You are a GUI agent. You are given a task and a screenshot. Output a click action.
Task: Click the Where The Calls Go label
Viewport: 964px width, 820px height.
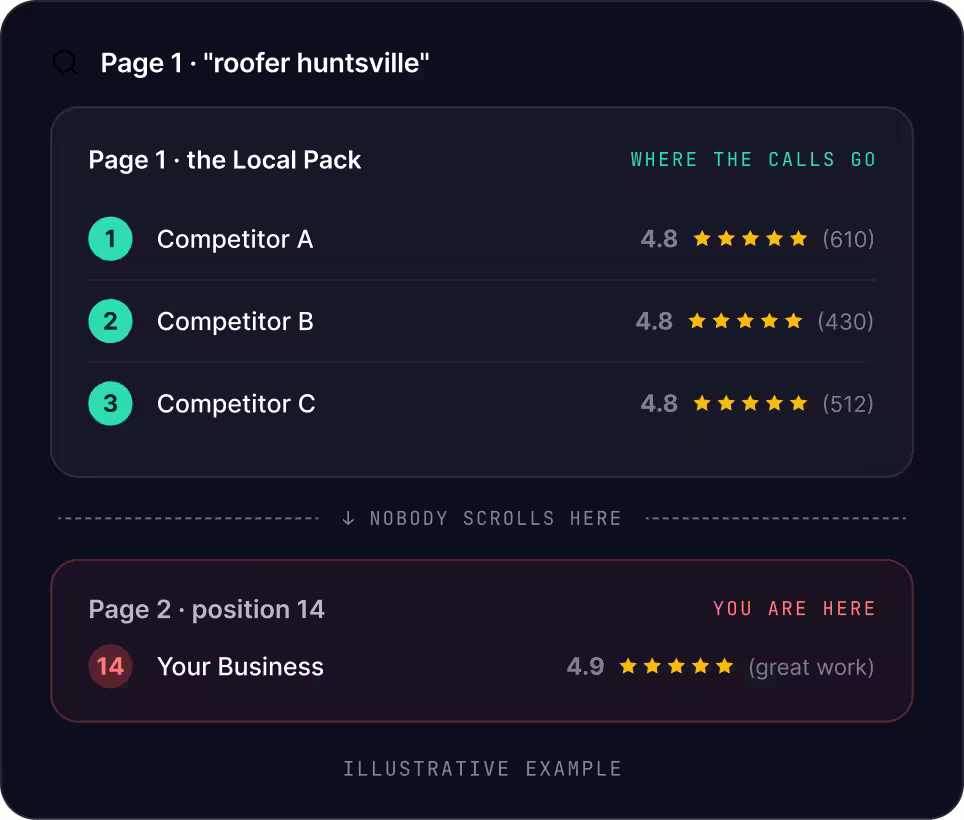point(753,160)
